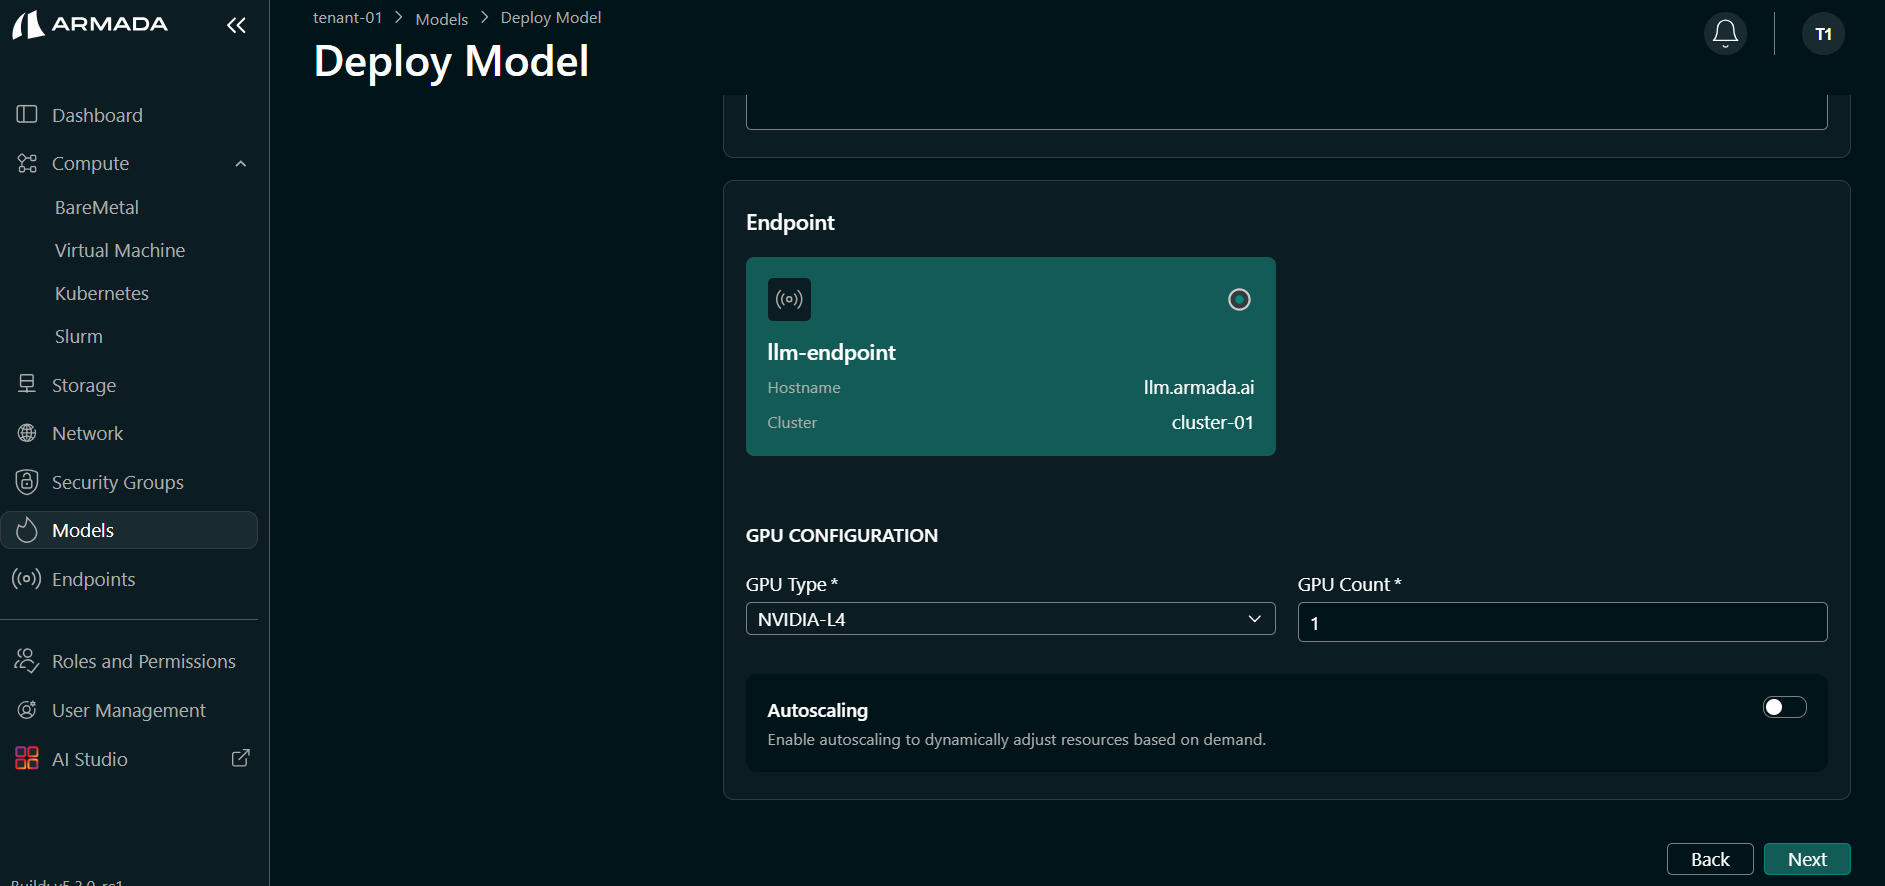Click the Armada logo

pyautogui.click(x=90, y=24)
